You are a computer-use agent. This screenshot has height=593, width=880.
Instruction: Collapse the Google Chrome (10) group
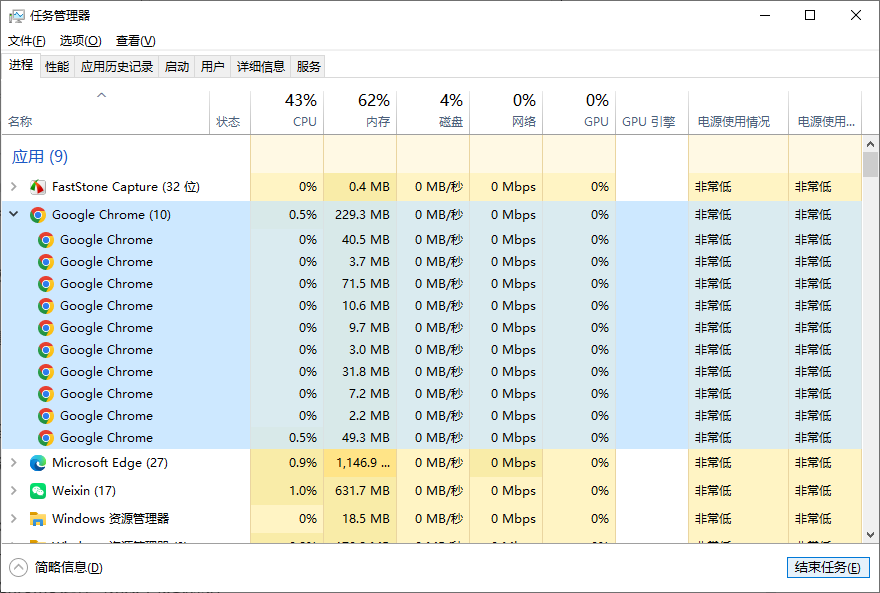point(13,215)
